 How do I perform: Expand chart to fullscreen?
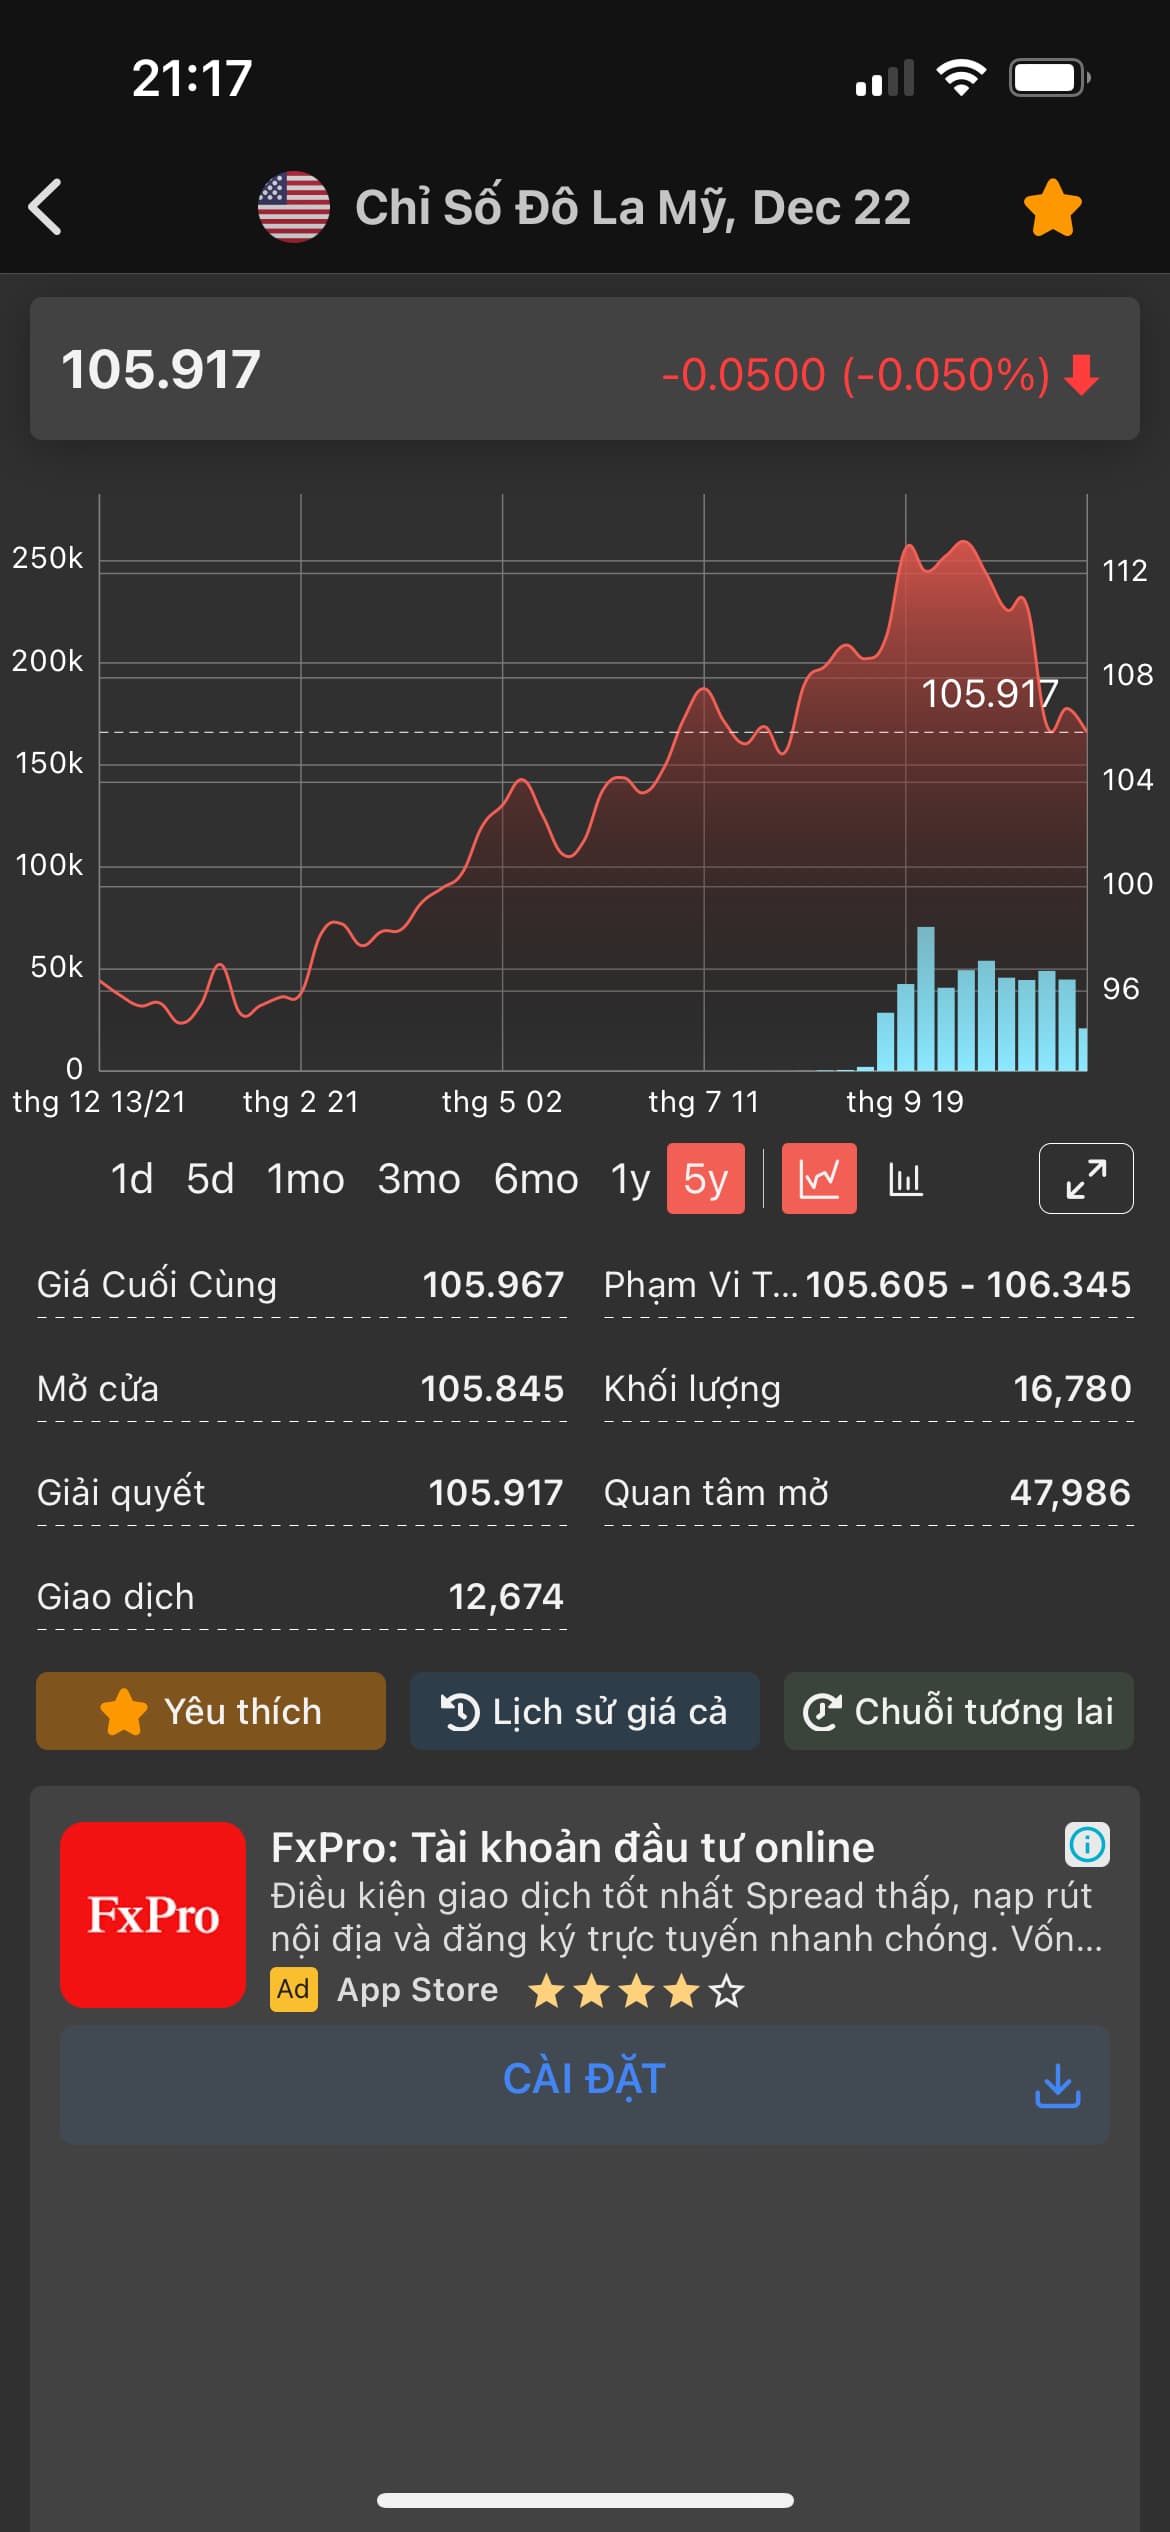pos(1086,1179)
